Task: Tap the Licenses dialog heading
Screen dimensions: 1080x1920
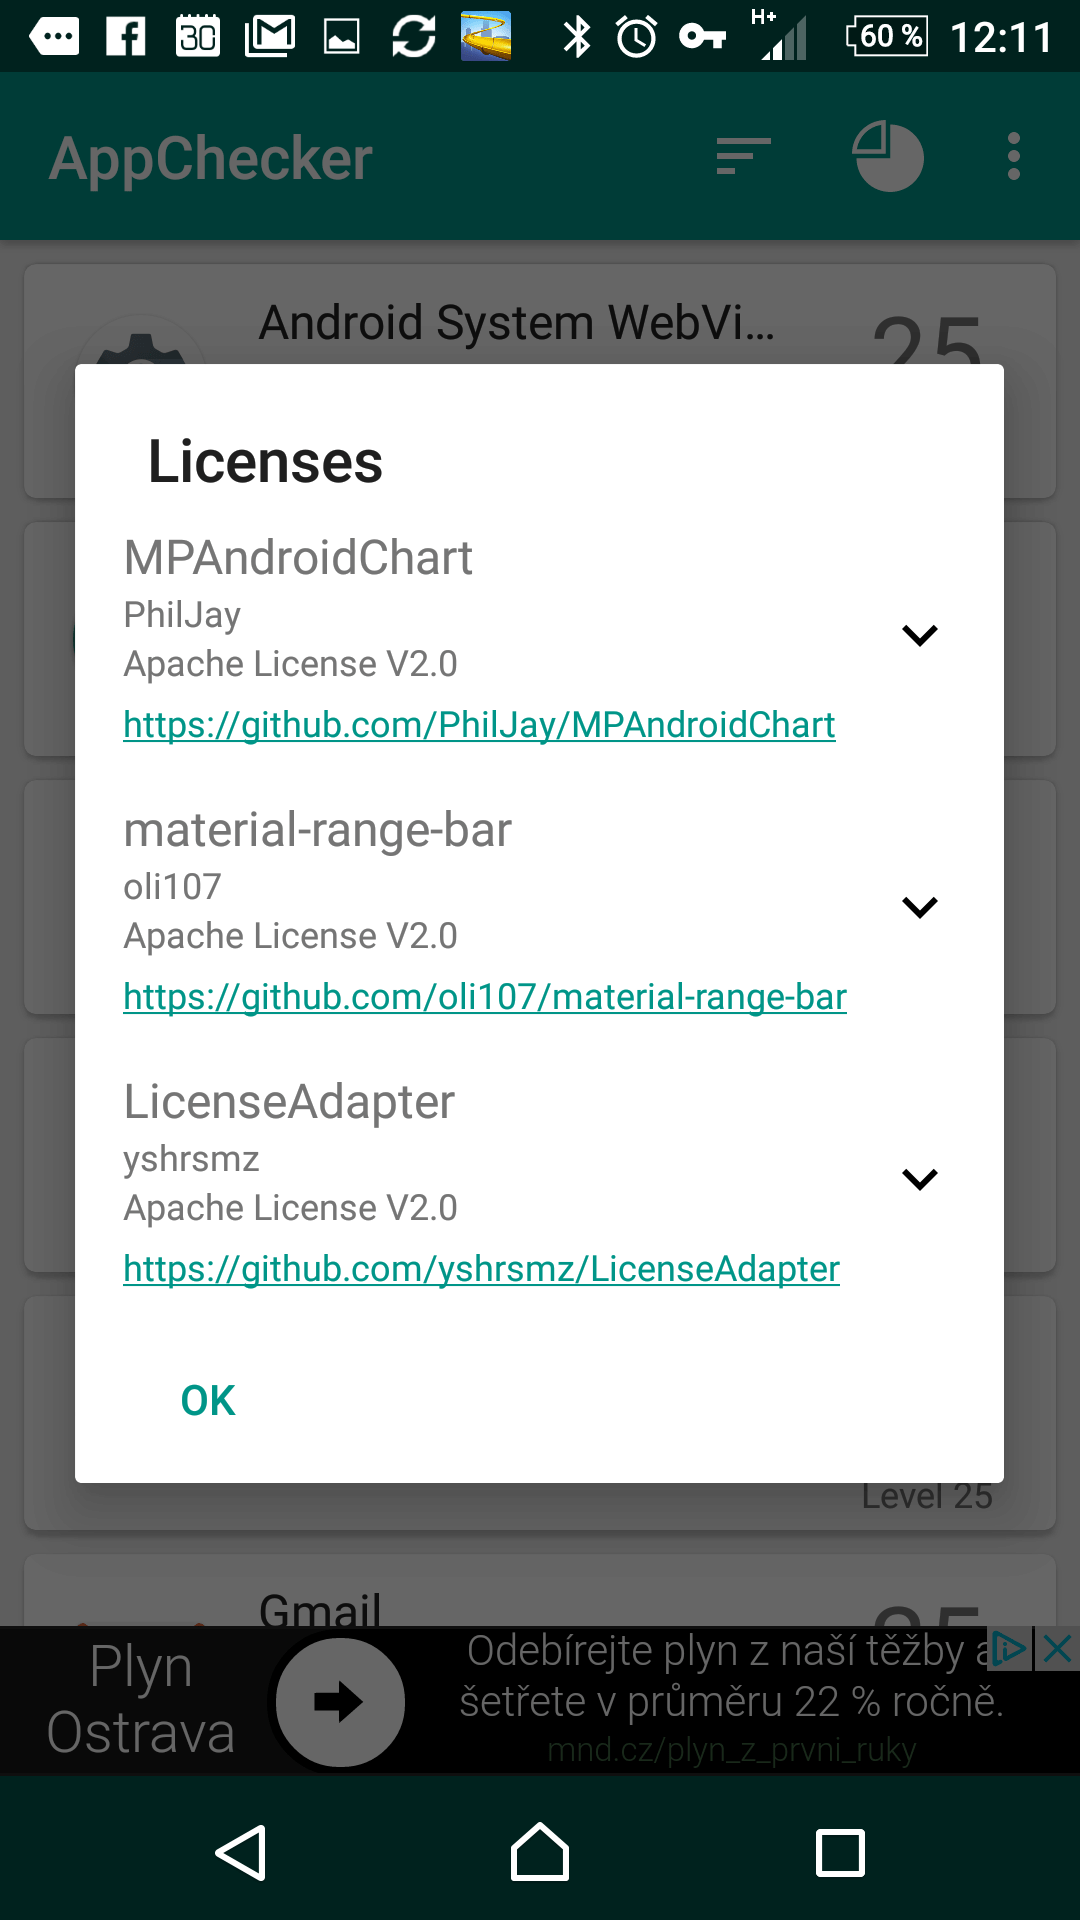Action: click(265, 462)
